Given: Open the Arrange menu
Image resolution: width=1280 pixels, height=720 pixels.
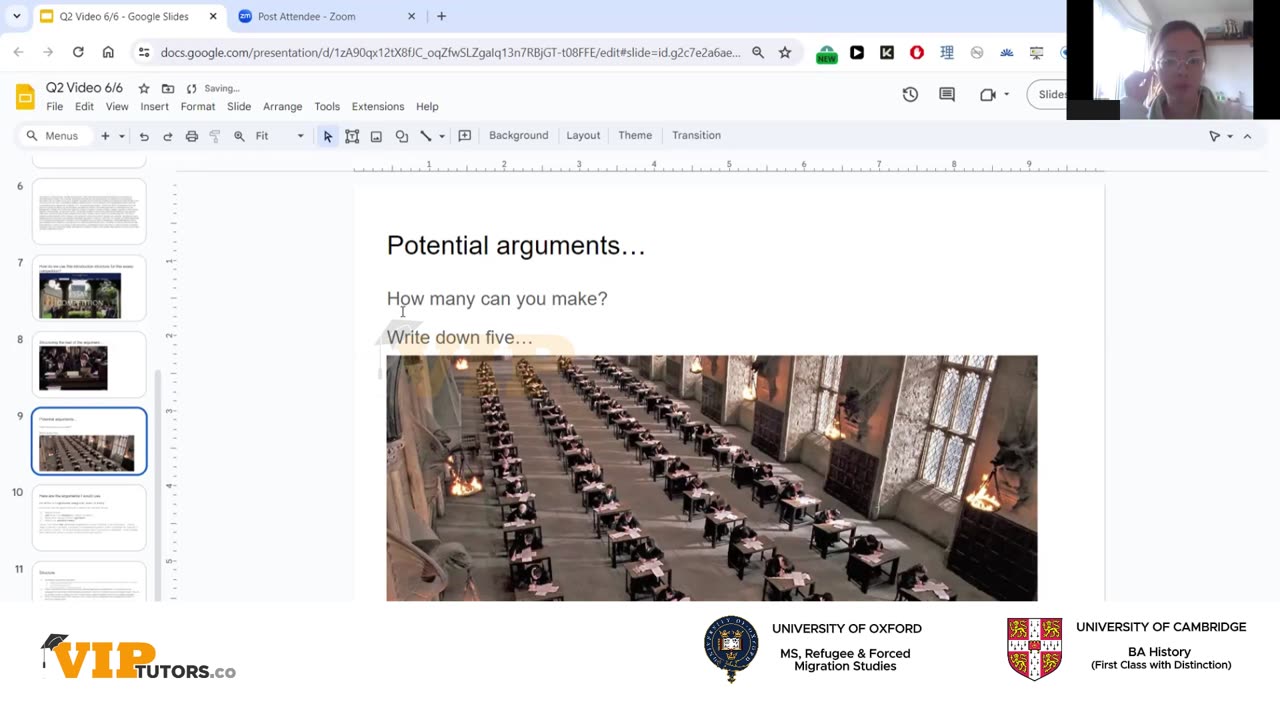Looking at the screenshot, I should pyautogui.click(x=283, y=107).
